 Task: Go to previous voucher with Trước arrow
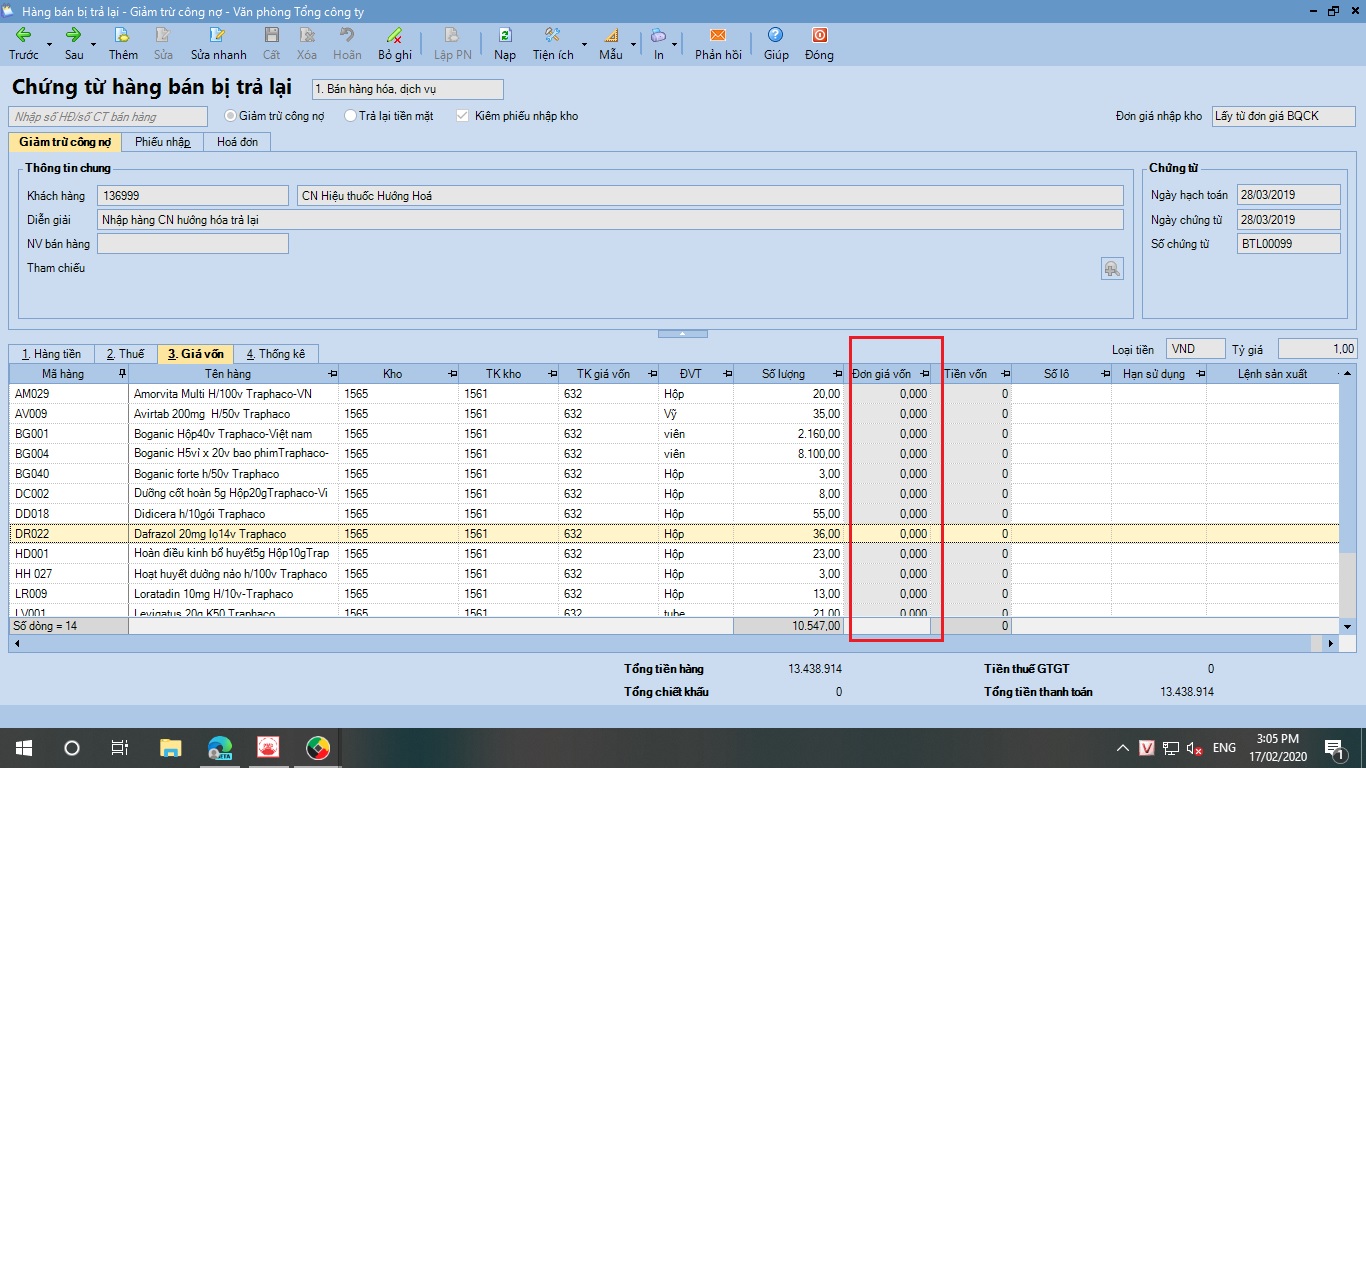[23, 36]
